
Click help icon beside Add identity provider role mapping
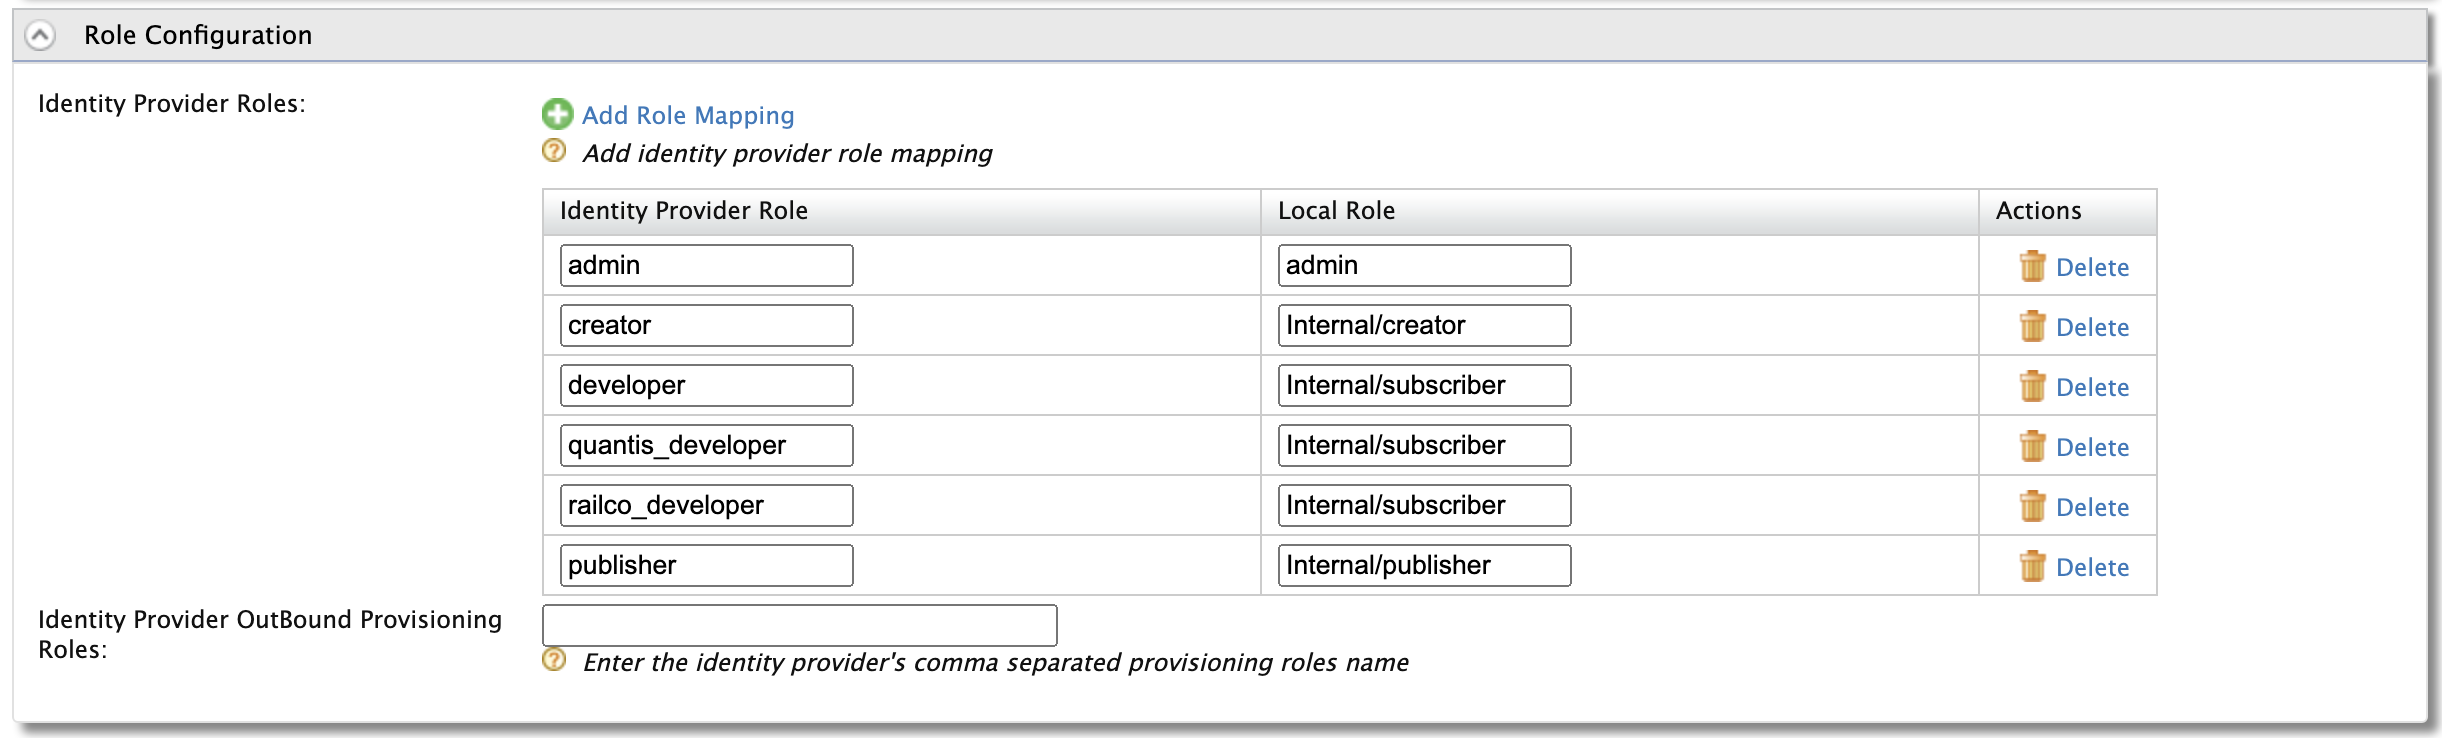click(x=554, y=151)
